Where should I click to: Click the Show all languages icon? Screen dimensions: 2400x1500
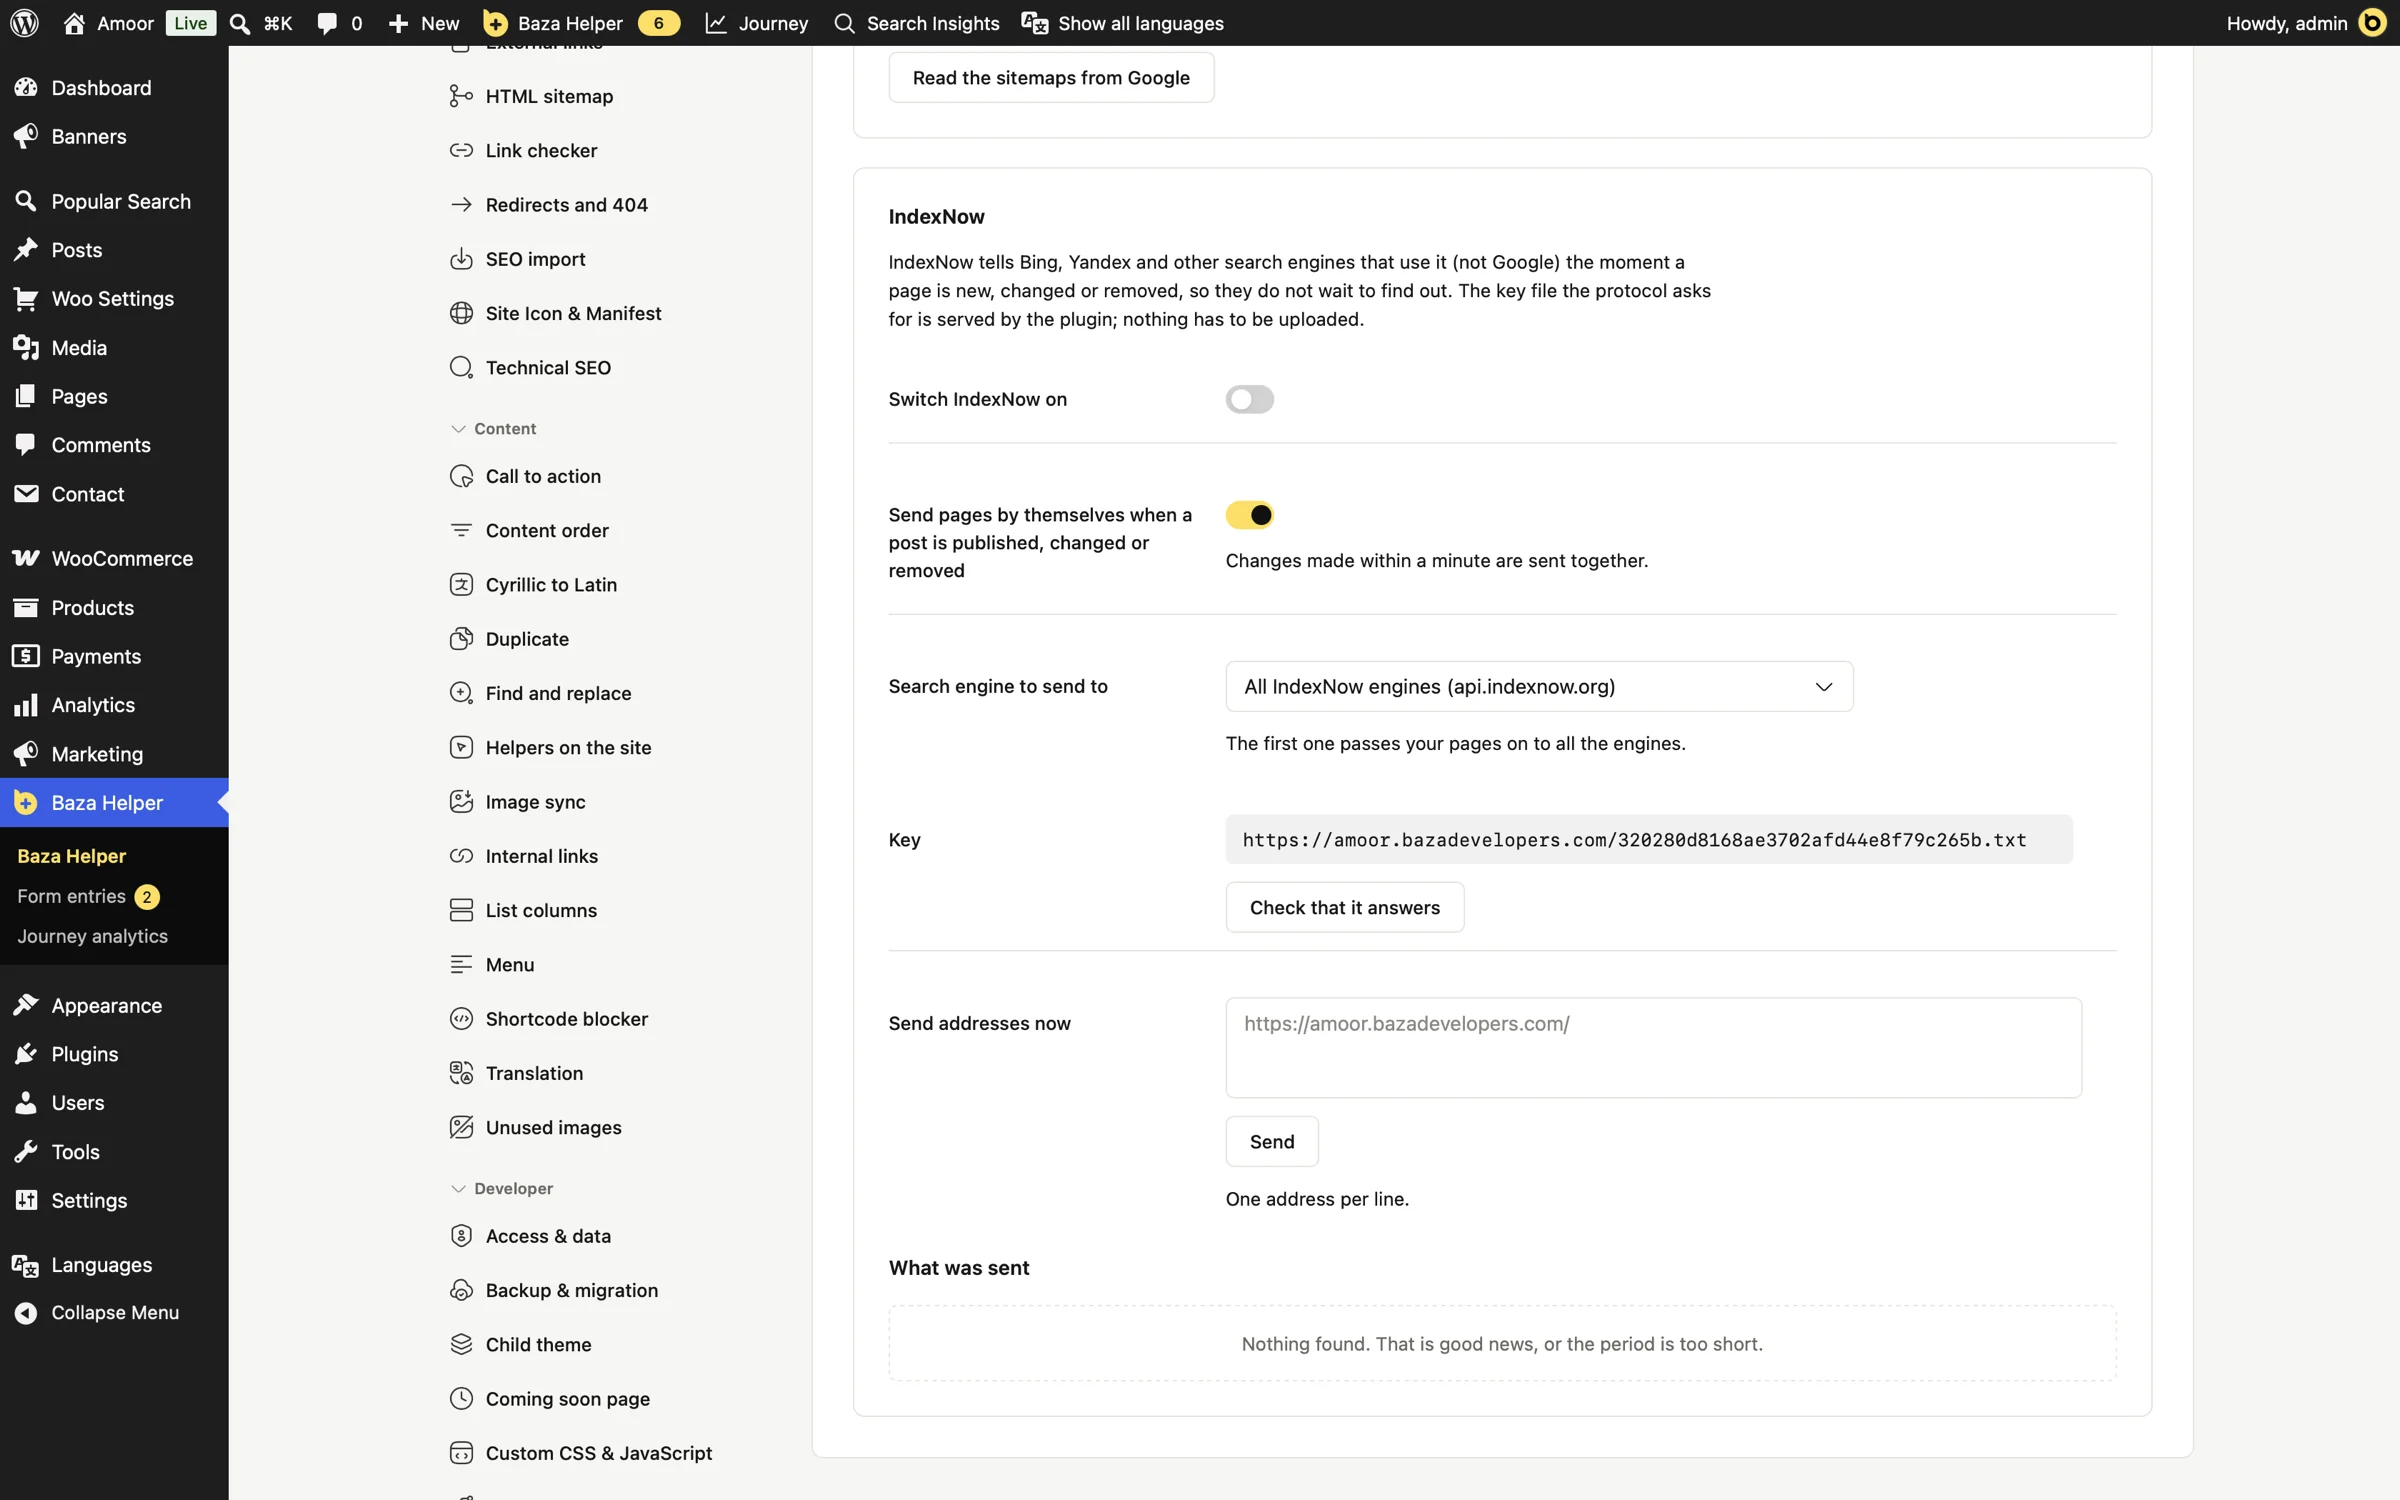[x=1035, y=22]
